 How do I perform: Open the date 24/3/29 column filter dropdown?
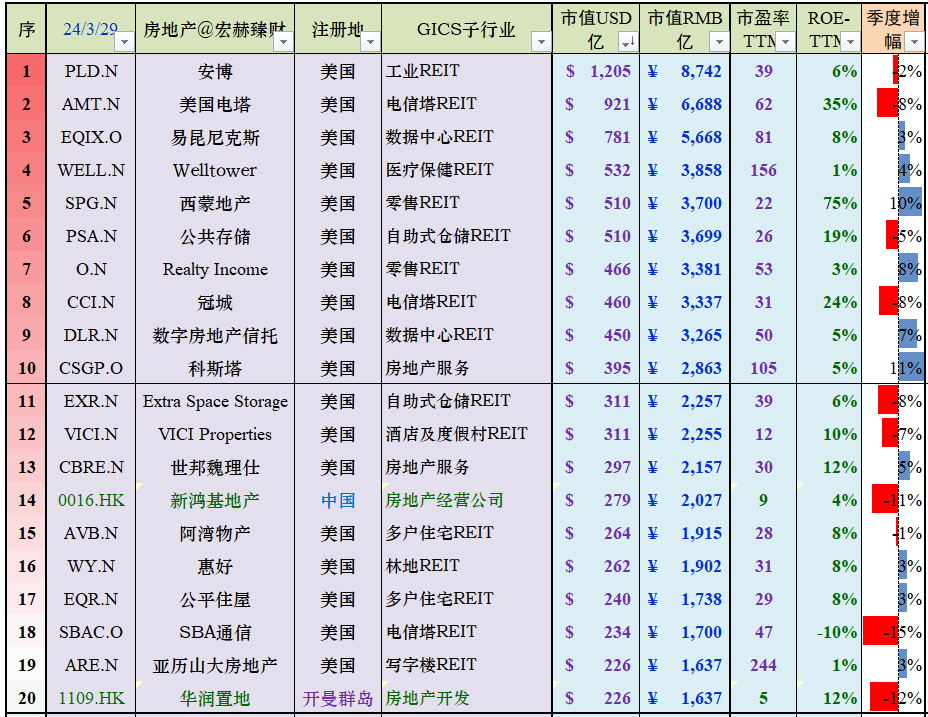[x=125, y=43]
